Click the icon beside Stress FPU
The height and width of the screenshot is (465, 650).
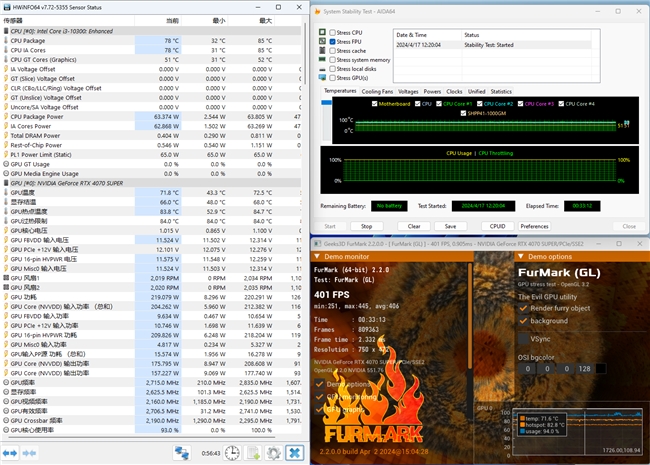point(322,41)
